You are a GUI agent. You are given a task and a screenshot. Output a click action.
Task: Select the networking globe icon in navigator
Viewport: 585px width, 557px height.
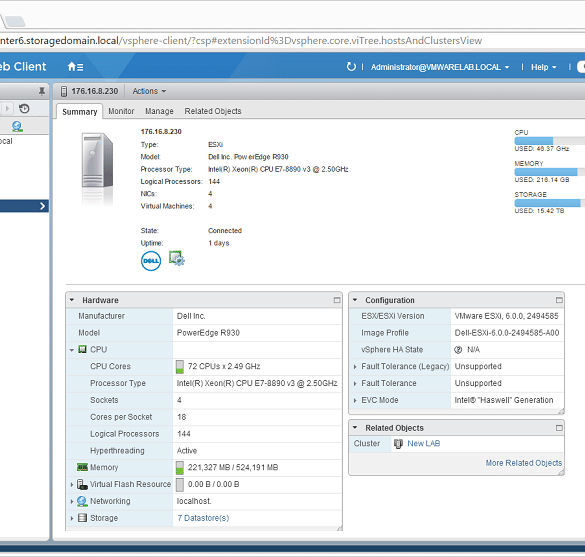click(17, 126)
